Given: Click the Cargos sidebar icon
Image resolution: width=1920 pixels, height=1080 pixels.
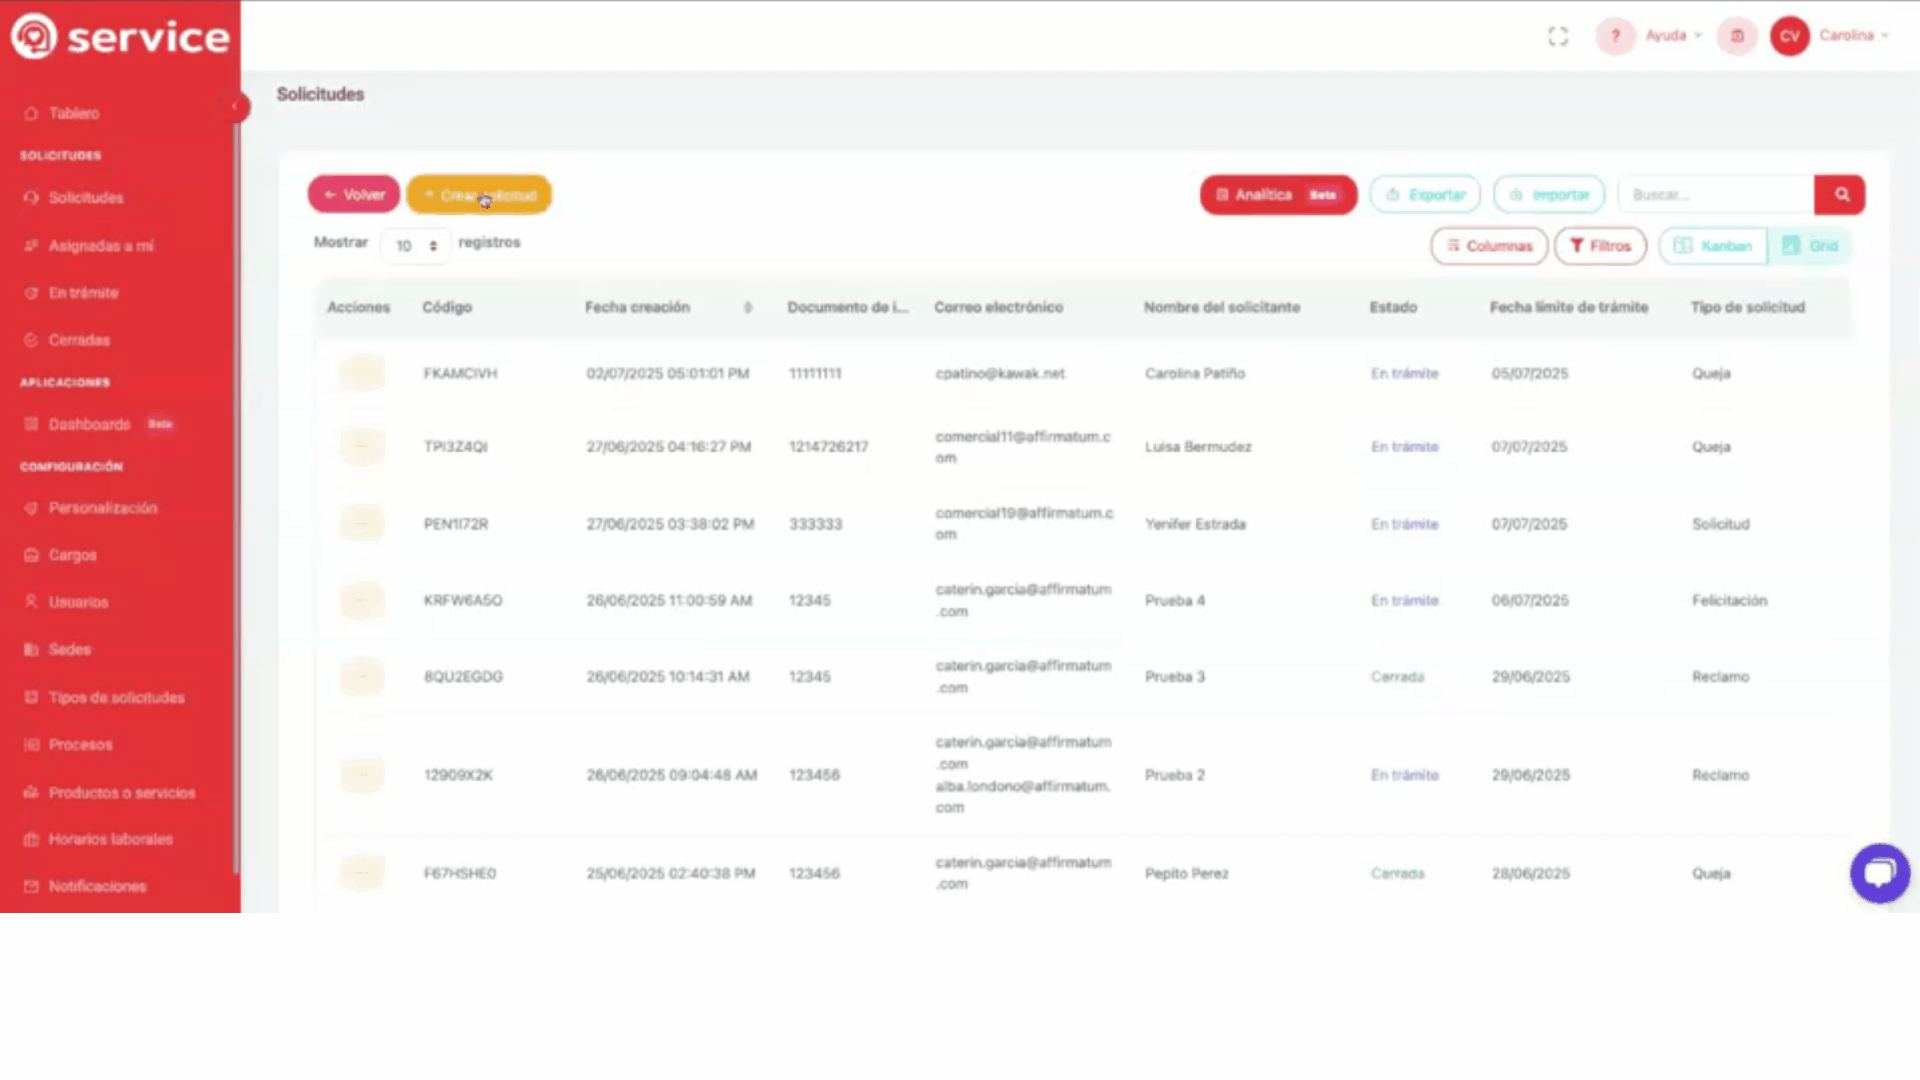Looking at the screenshot, I should pos(31,555).
